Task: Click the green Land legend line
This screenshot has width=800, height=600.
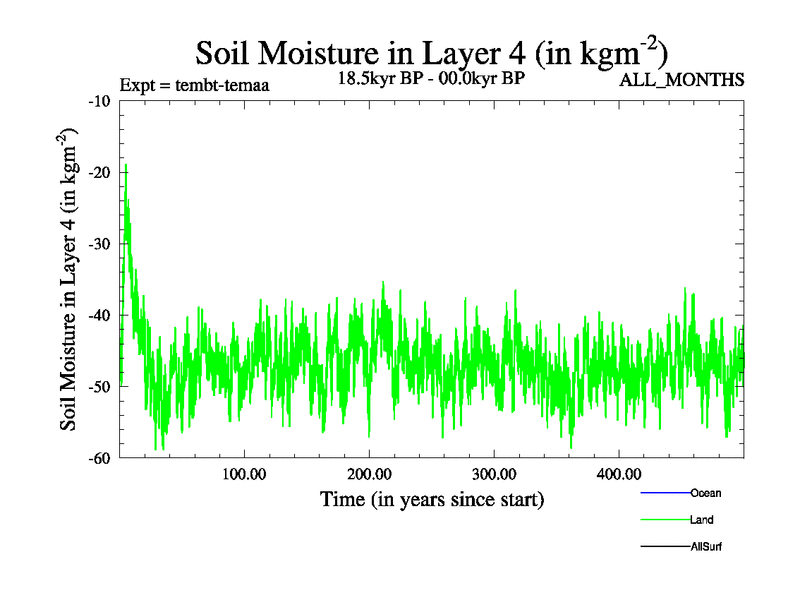Action: tap(664, 520)
